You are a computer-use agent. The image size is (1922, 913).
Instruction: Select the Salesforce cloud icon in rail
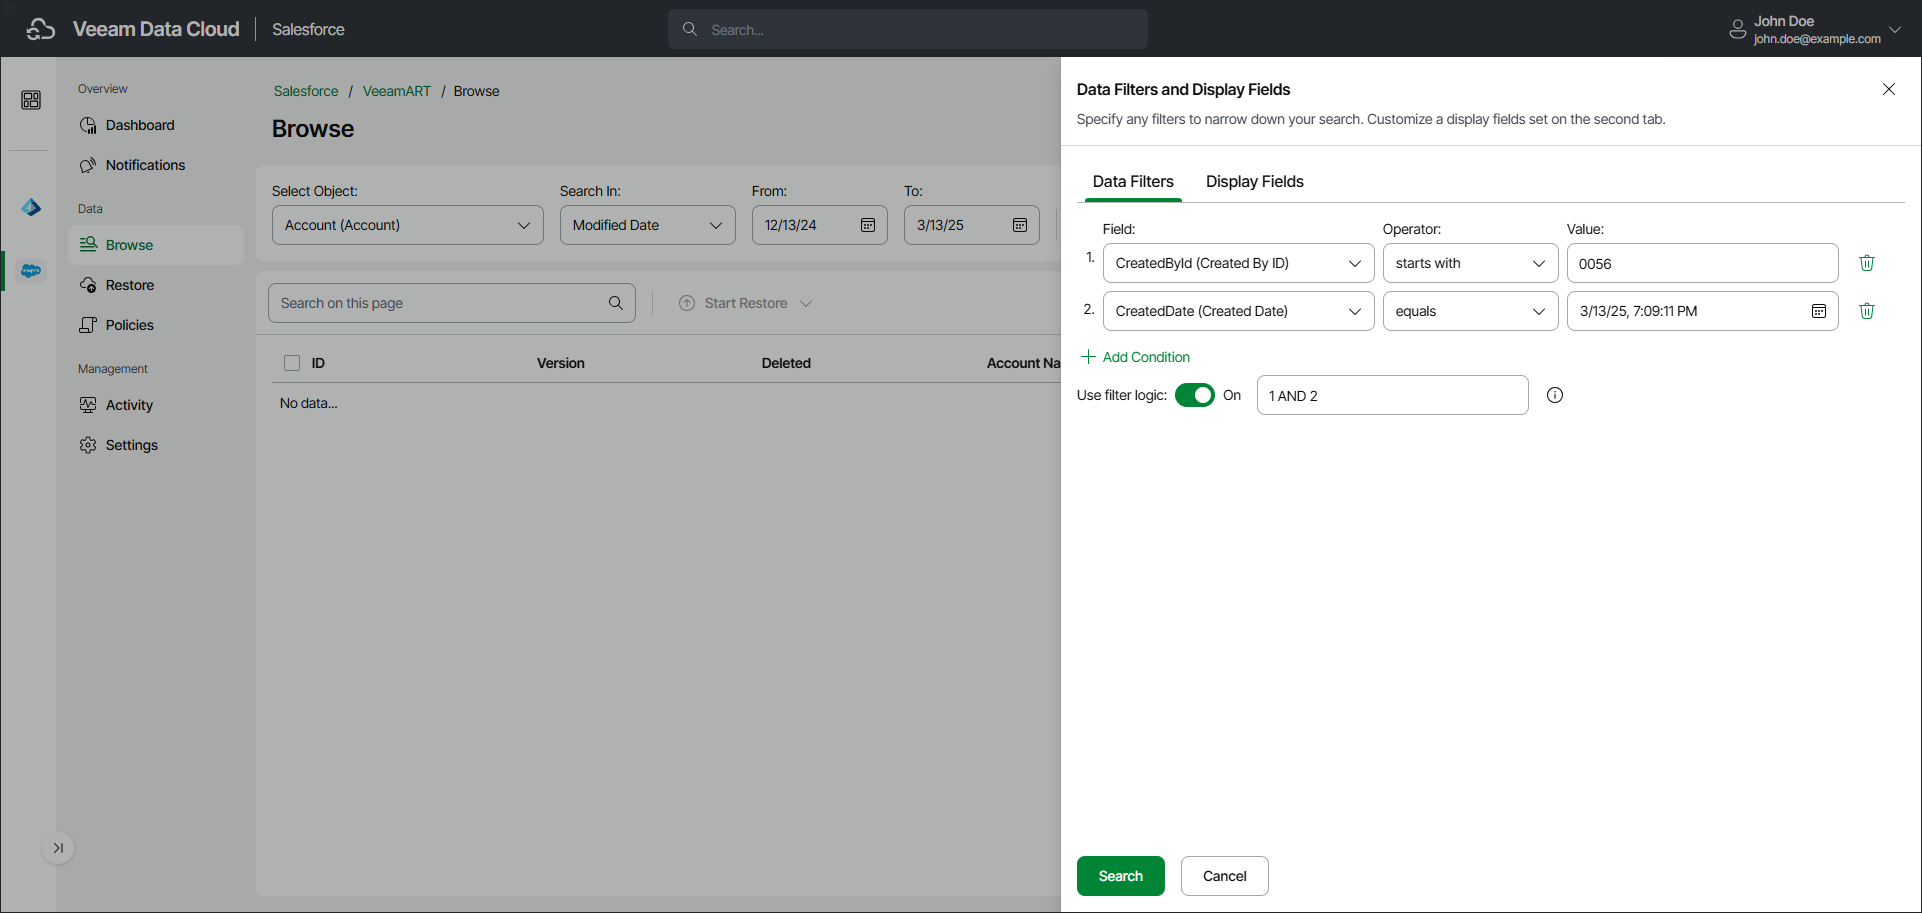(x=31, y=271)
